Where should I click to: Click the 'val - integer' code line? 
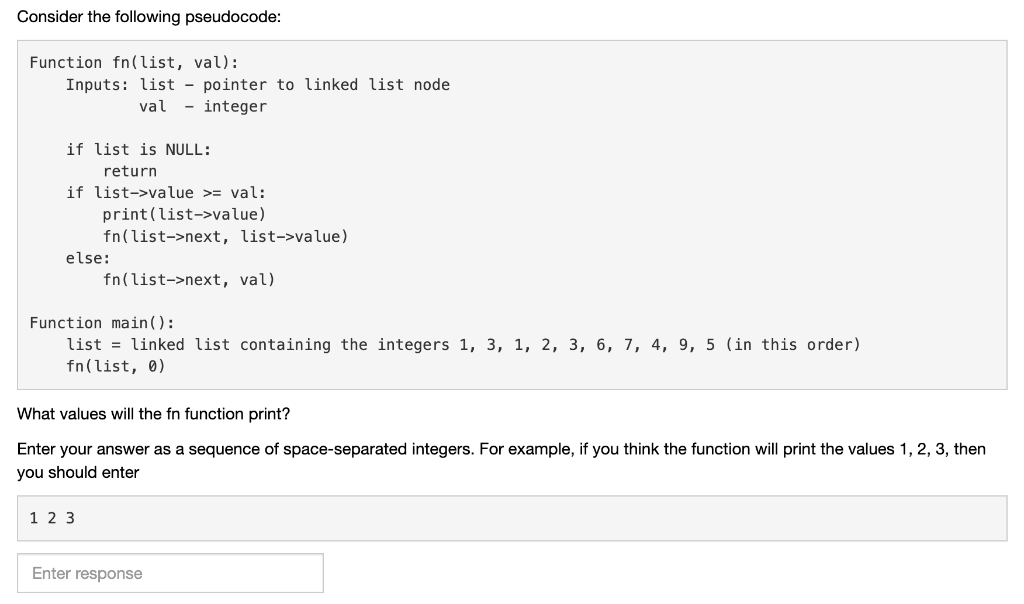[202, 106]
